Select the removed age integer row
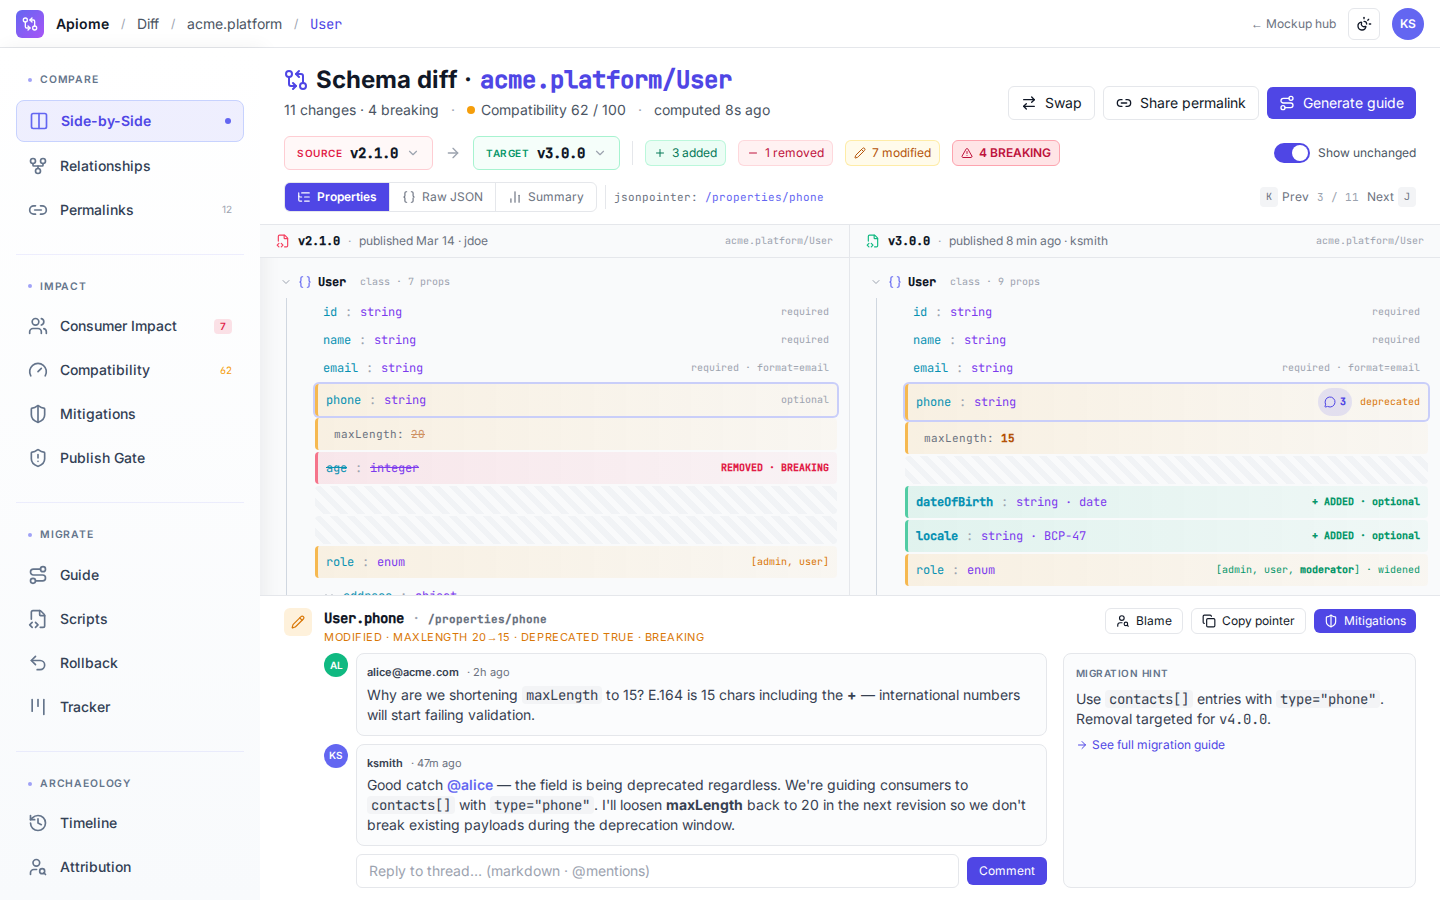 (x=576, y=468)
